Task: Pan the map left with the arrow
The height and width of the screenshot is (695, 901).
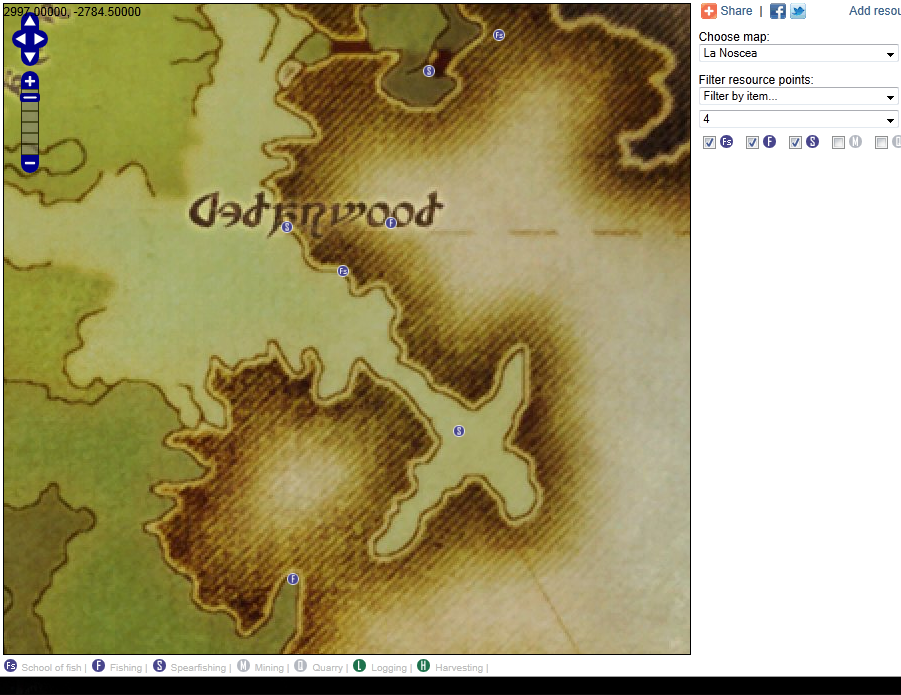Action: [x=19, y=40]
